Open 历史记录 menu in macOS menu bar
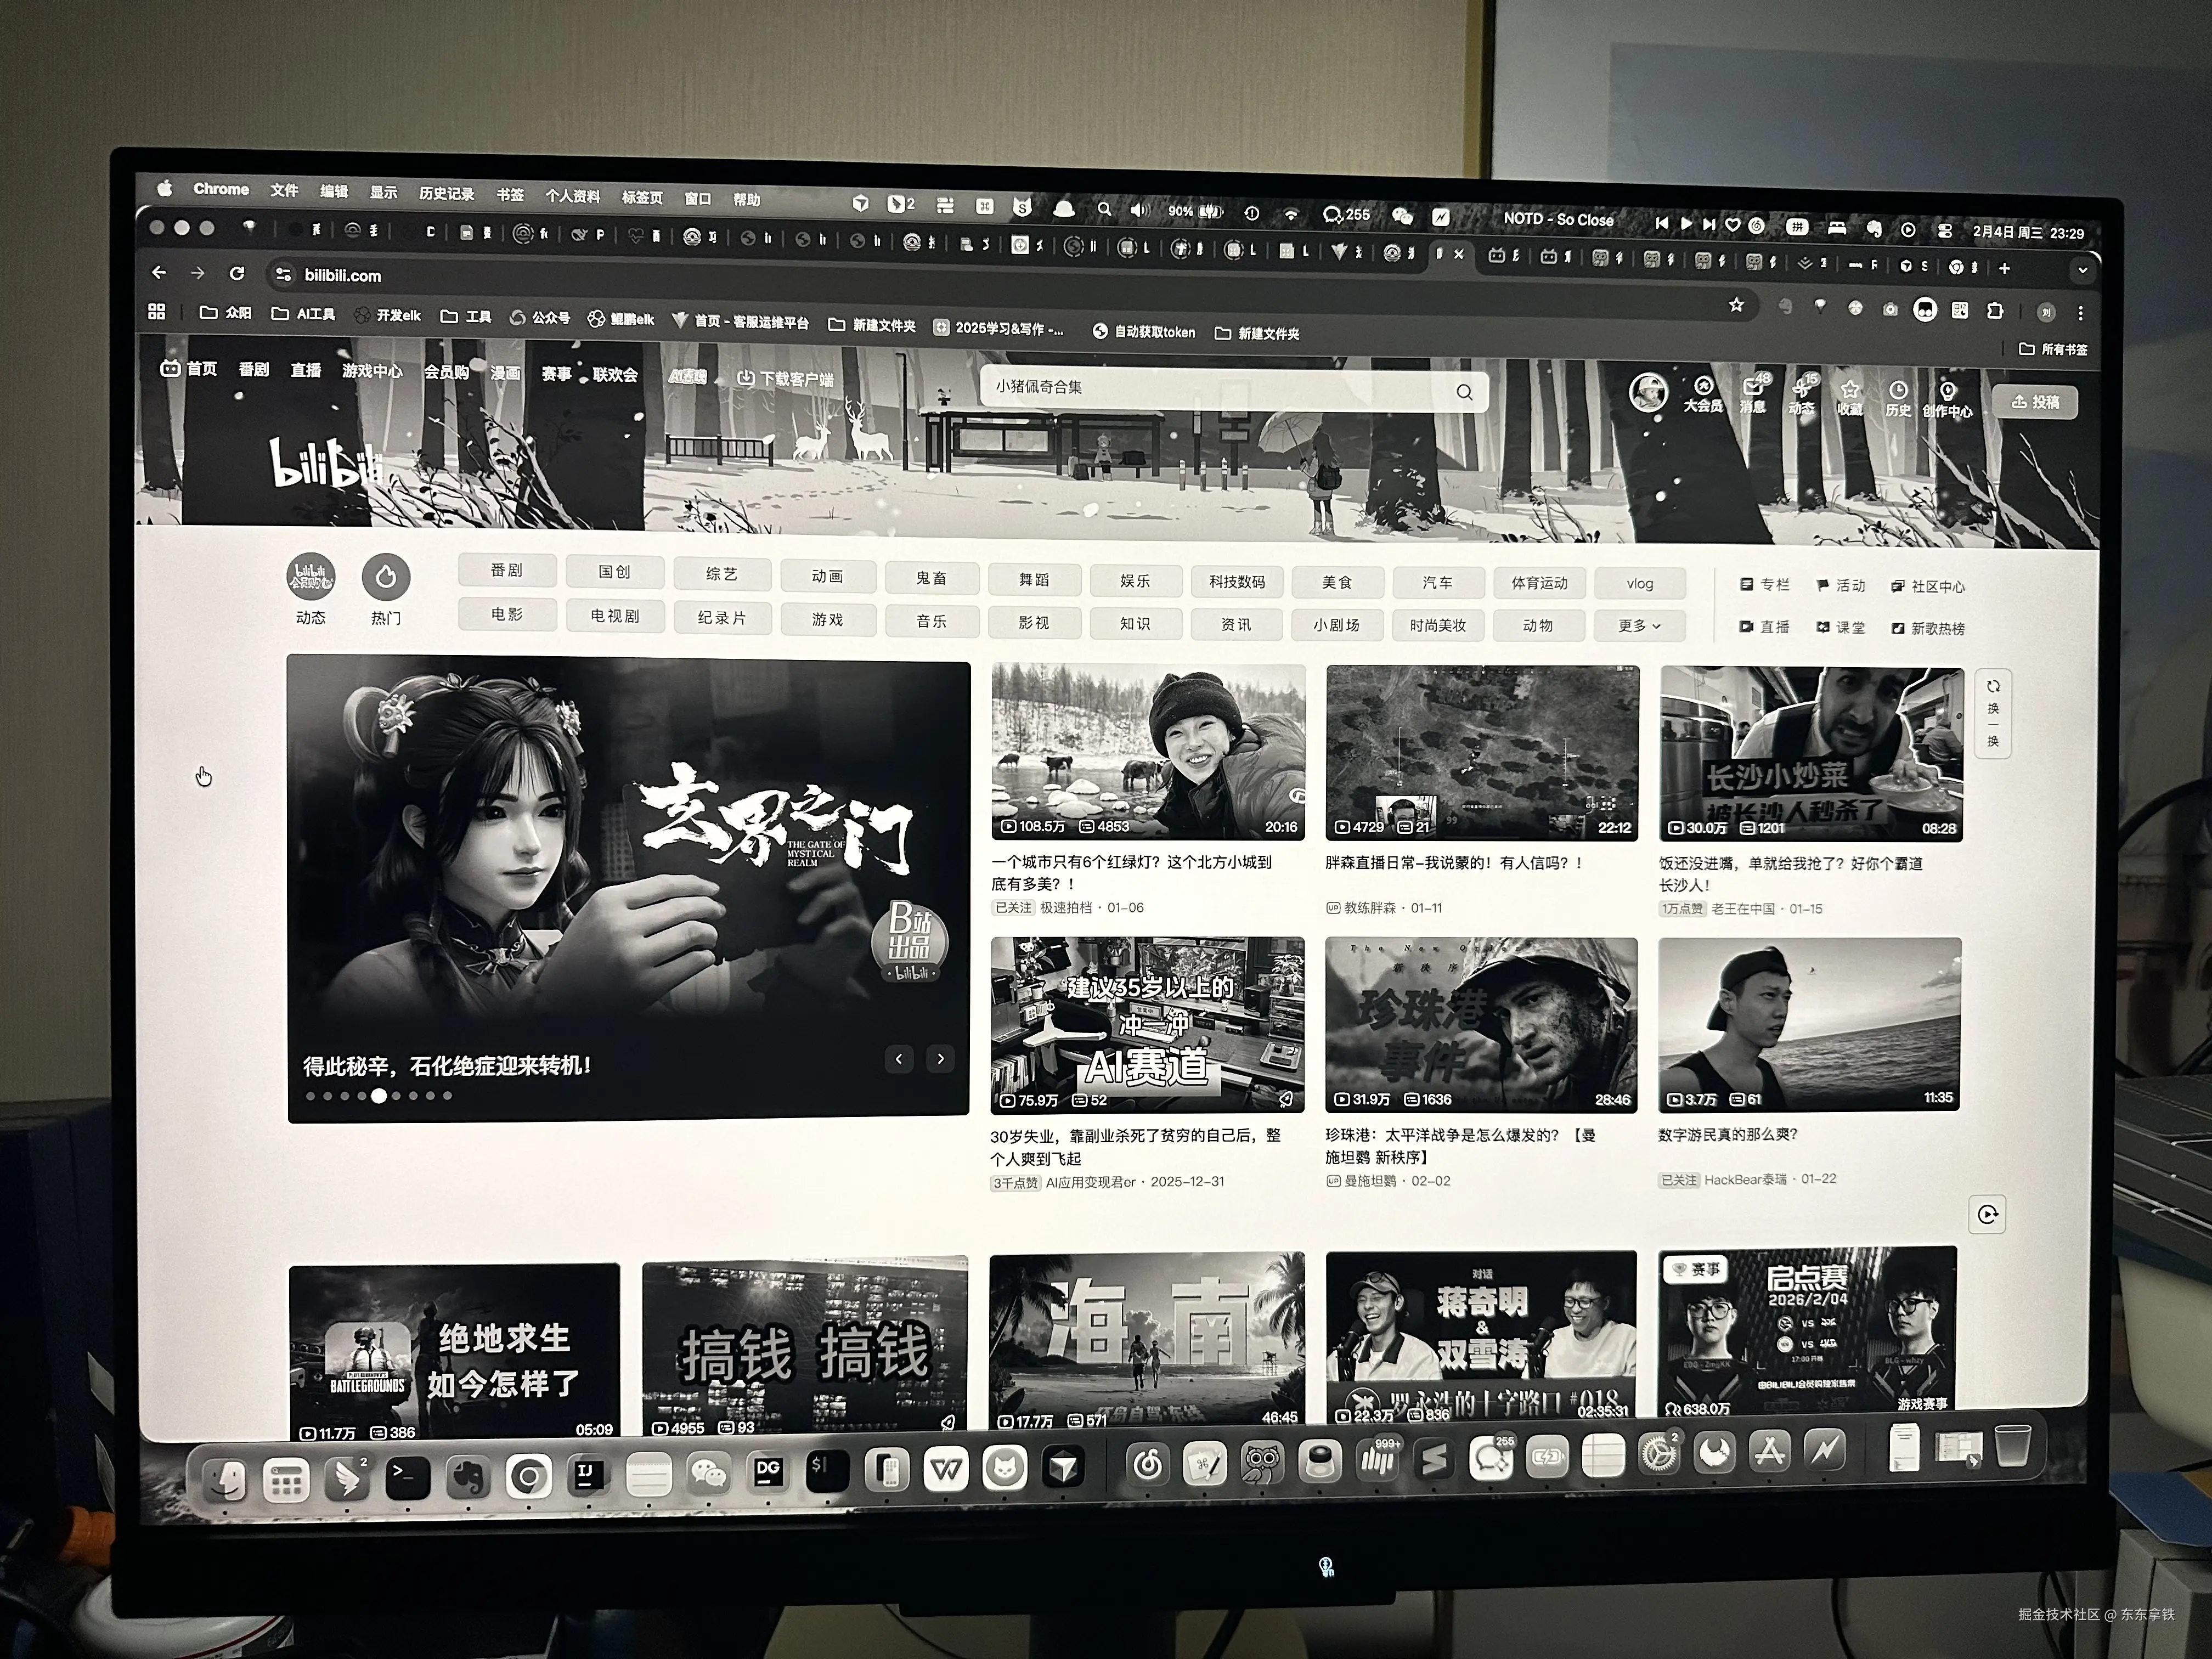The width and height of the screenshot is (2212, 1659). pos(446,193)
